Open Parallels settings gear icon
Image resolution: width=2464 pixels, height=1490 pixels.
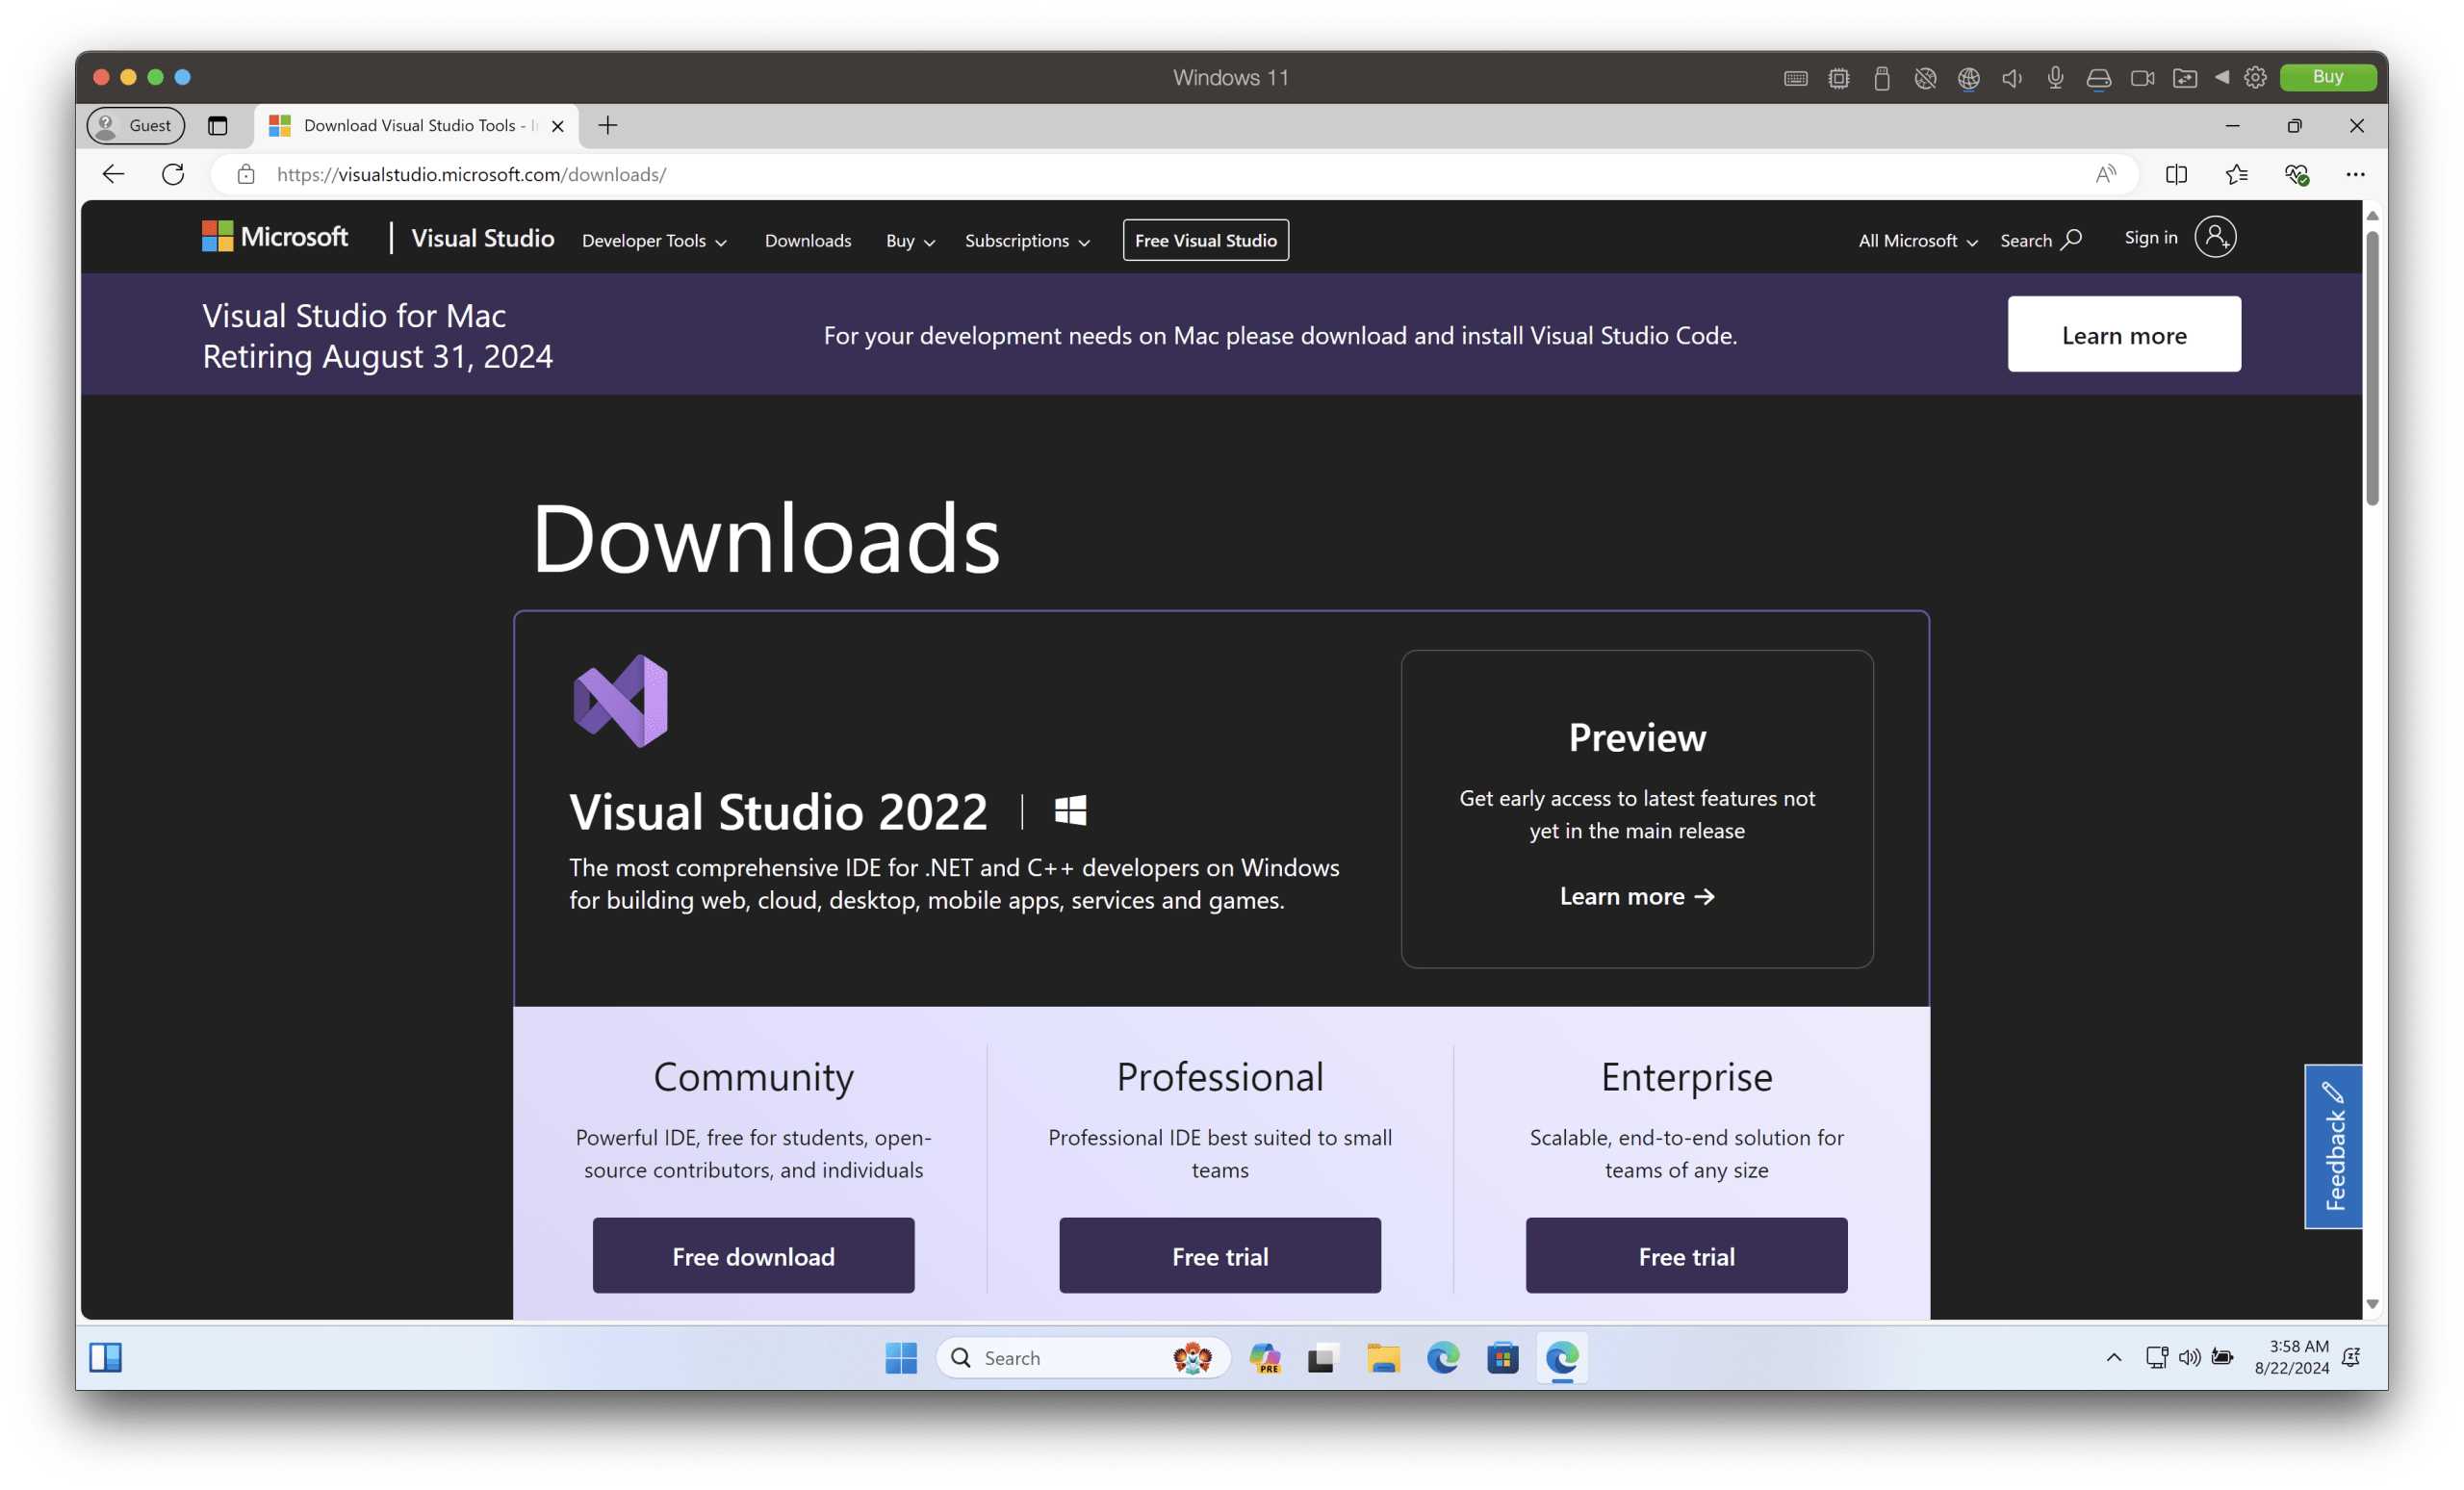[x=2255, y=77]
